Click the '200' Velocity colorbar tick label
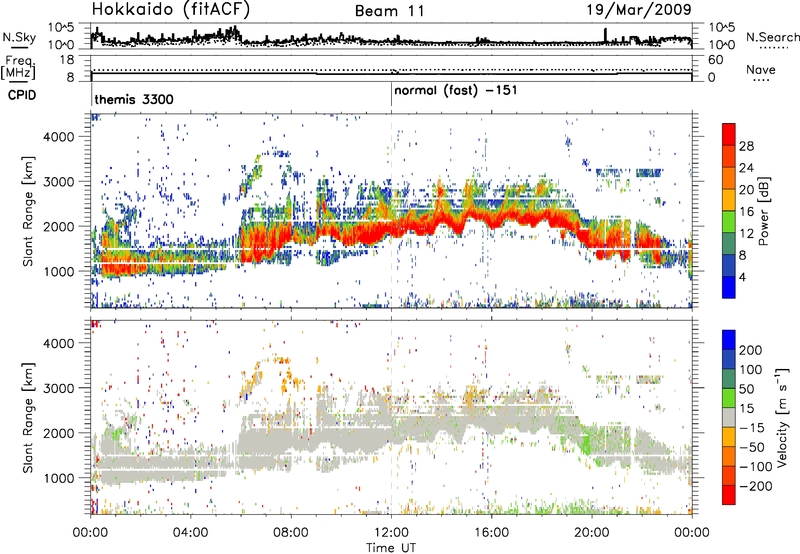This screenshot has height=554, width=800. pyautogui.click(x=751, y=350)
